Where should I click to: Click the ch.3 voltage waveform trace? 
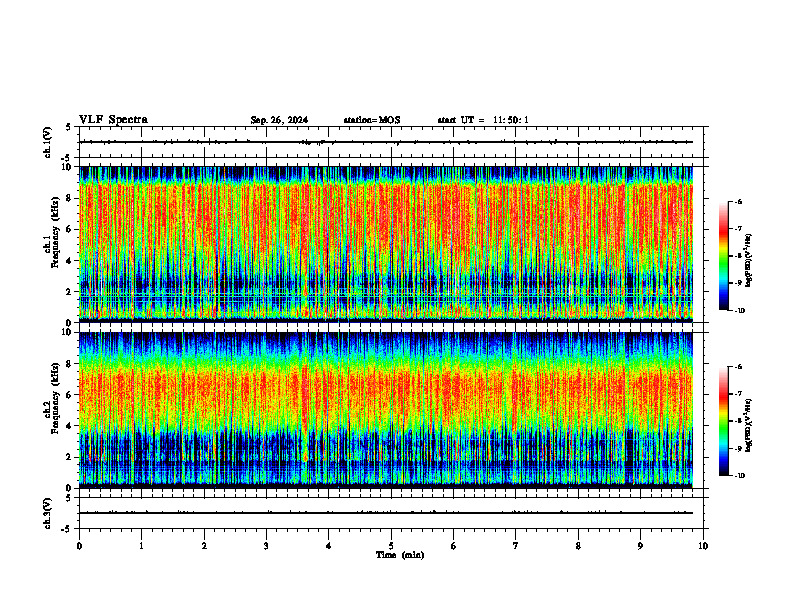[x=386, y=513]
